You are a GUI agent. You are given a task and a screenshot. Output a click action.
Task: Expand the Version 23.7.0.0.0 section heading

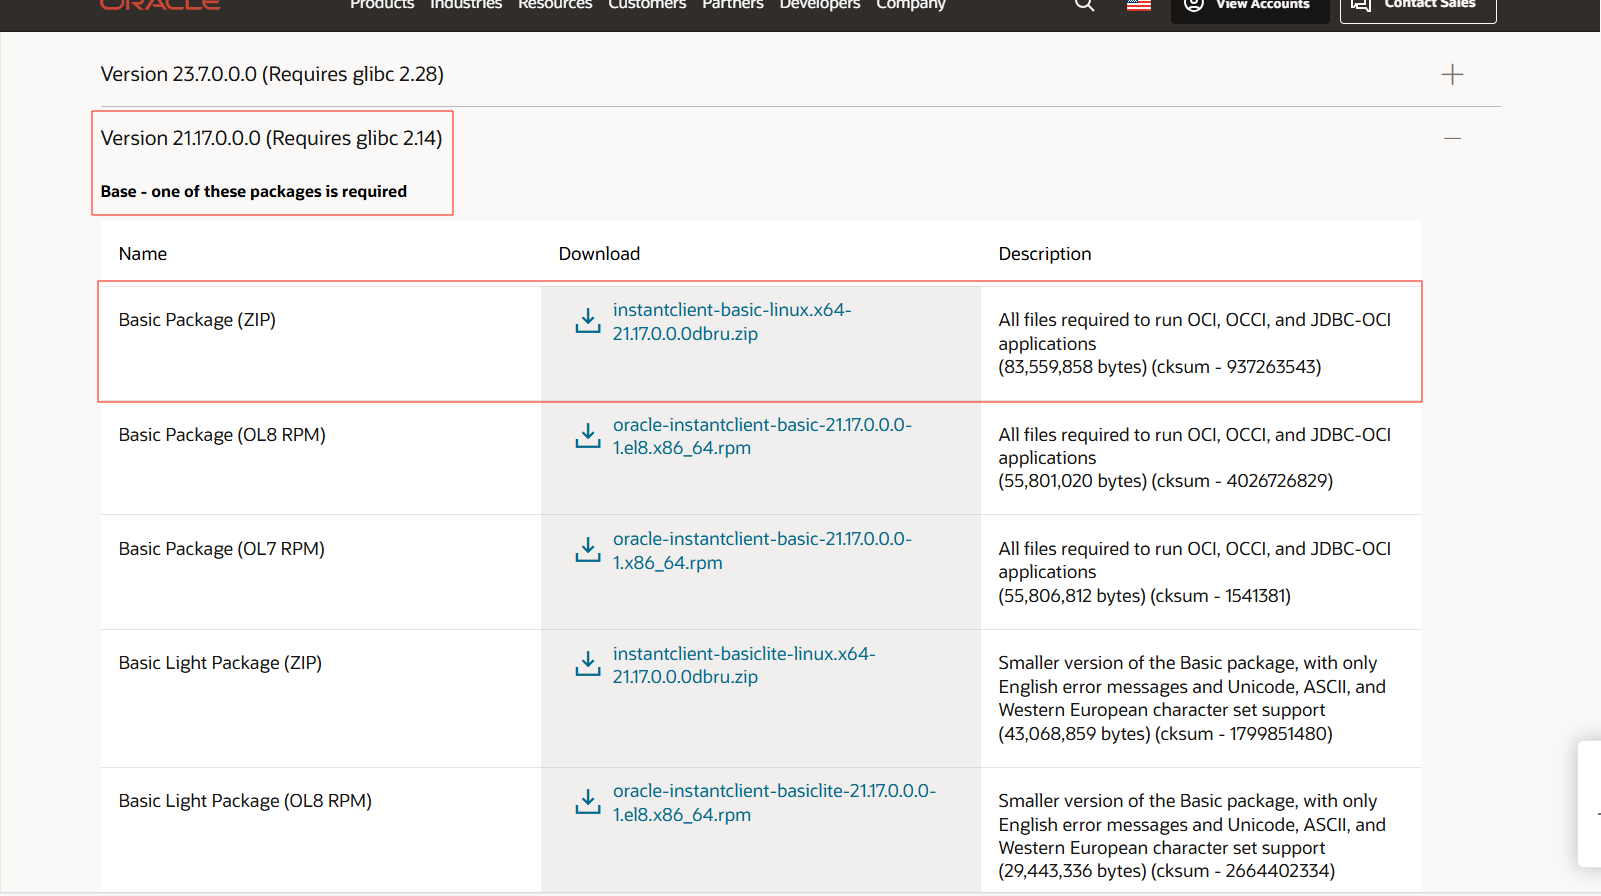(272, 75)
